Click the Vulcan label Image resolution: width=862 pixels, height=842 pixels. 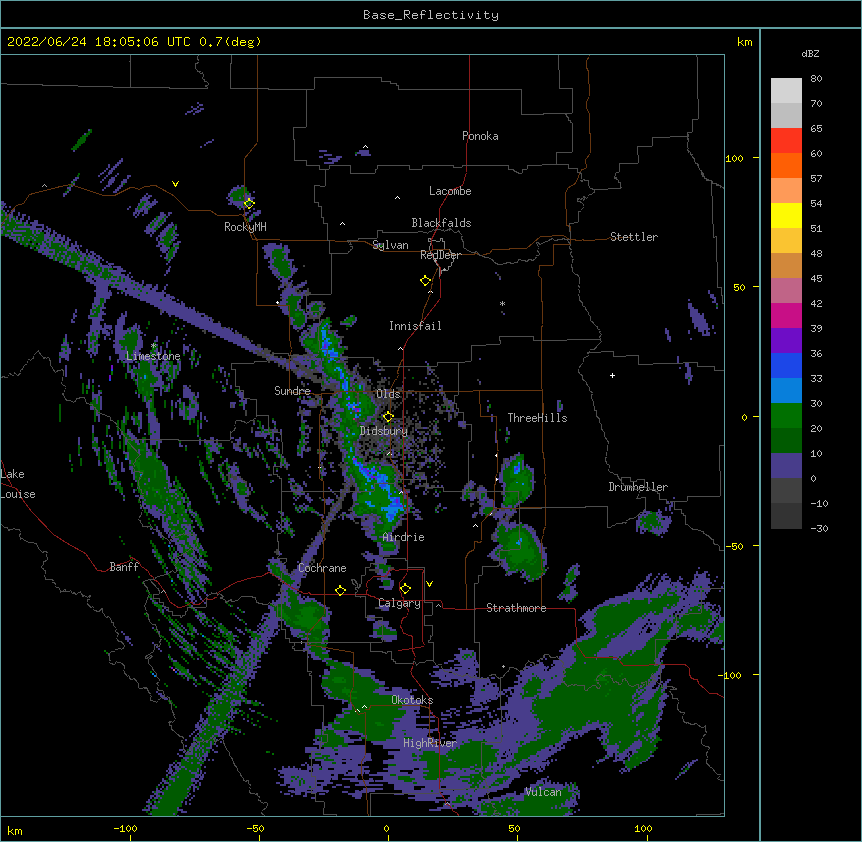coord(543,792)
